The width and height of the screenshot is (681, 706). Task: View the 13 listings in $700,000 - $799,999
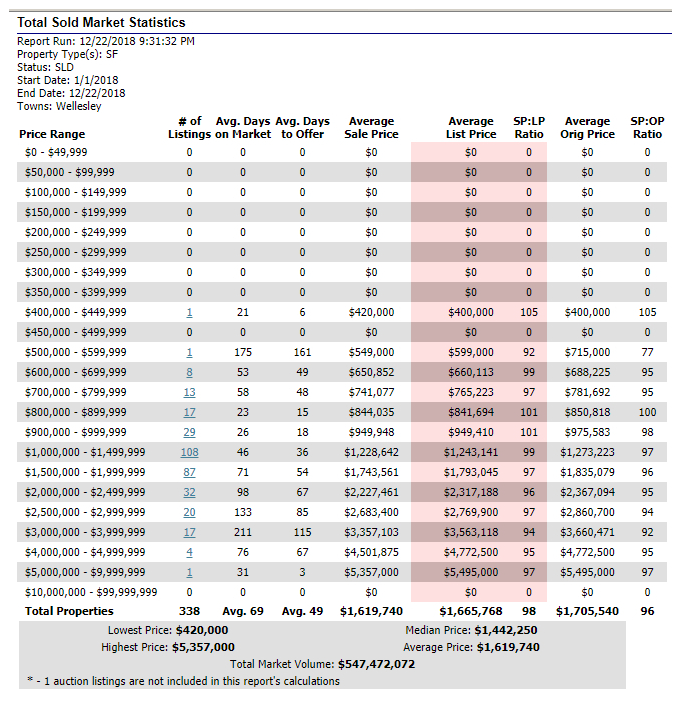pyautogui.click(x=189, y=392)
